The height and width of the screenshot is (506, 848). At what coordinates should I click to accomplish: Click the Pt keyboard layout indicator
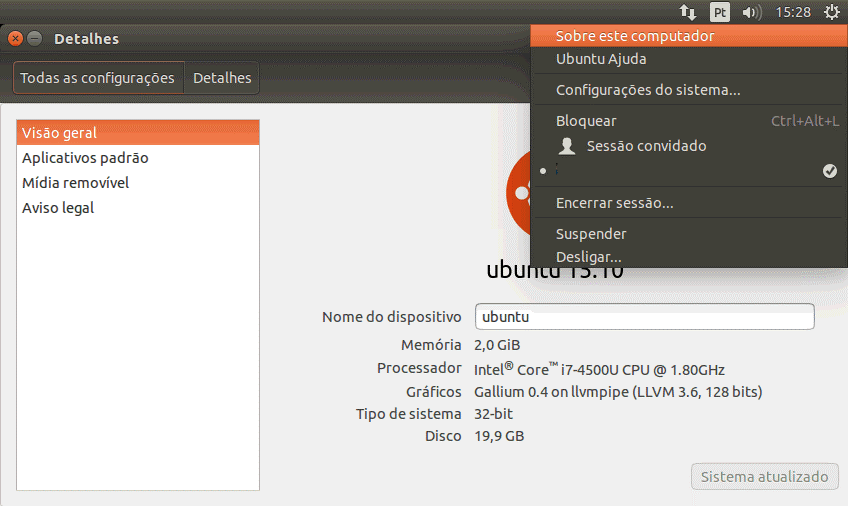point(720,13)
